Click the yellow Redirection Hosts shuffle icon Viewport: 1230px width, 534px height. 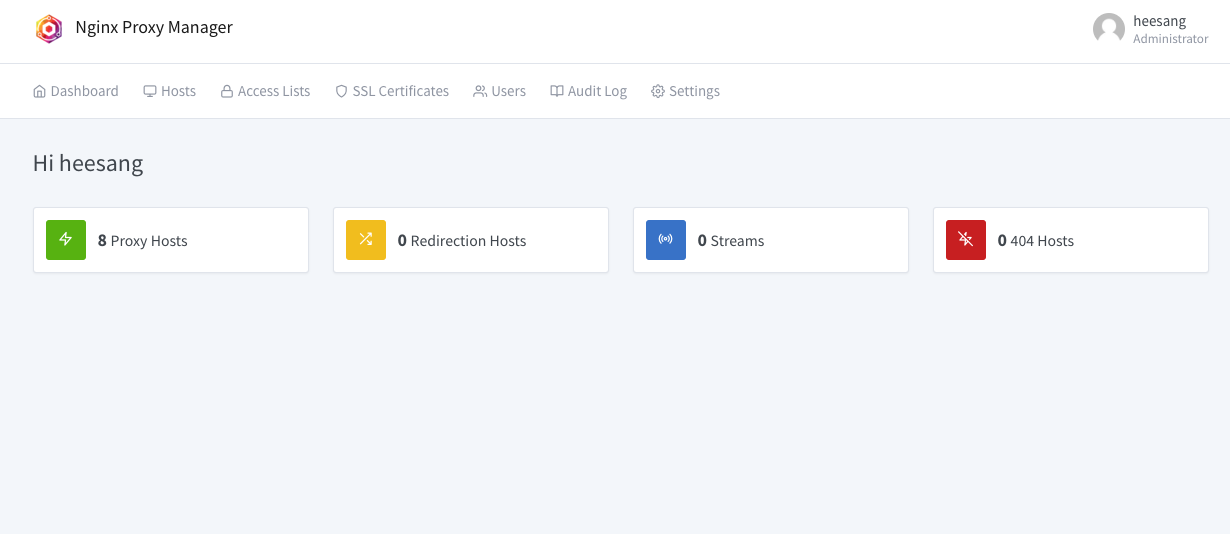pos(366,240)
